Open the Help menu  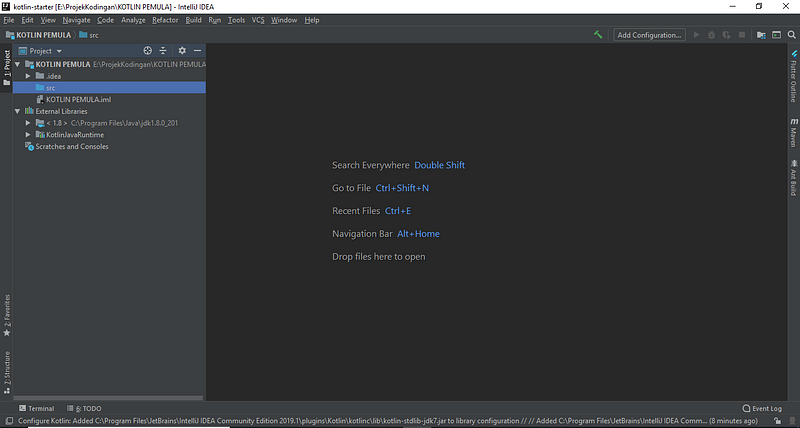312,20
